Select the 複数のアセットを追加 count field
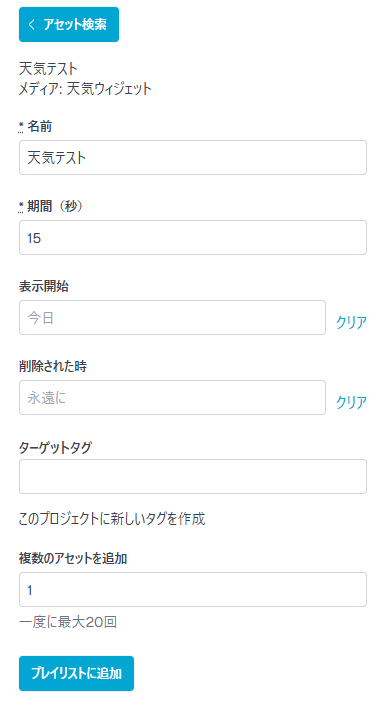392x718 pixels. pyautogui.click(x=193, y=590)
